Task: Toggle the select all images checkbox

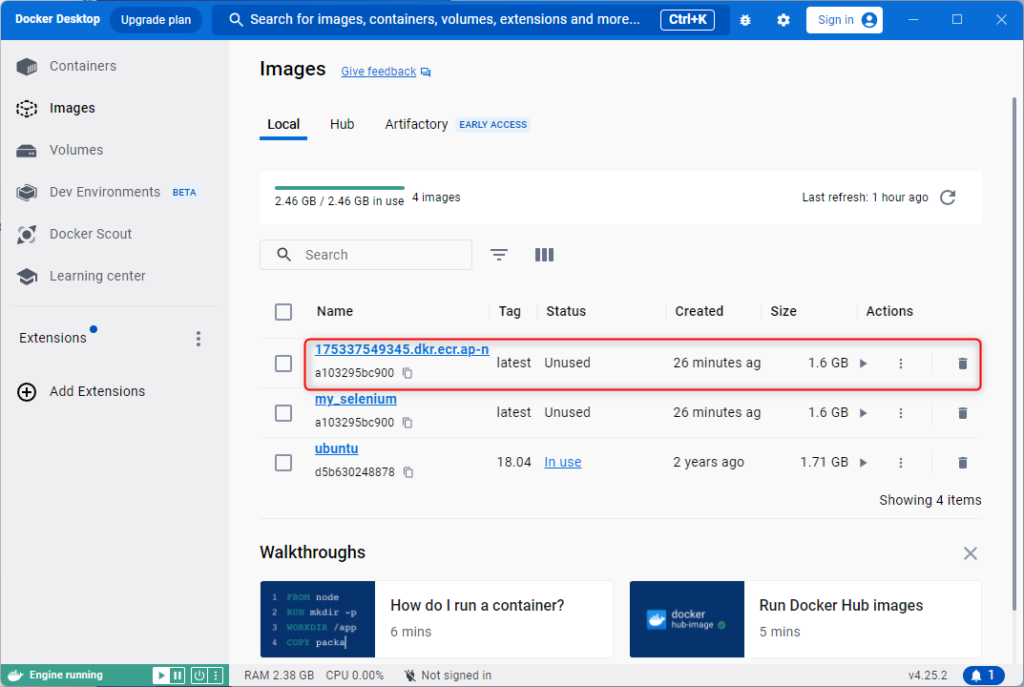Action: click(x=283, y=312)
